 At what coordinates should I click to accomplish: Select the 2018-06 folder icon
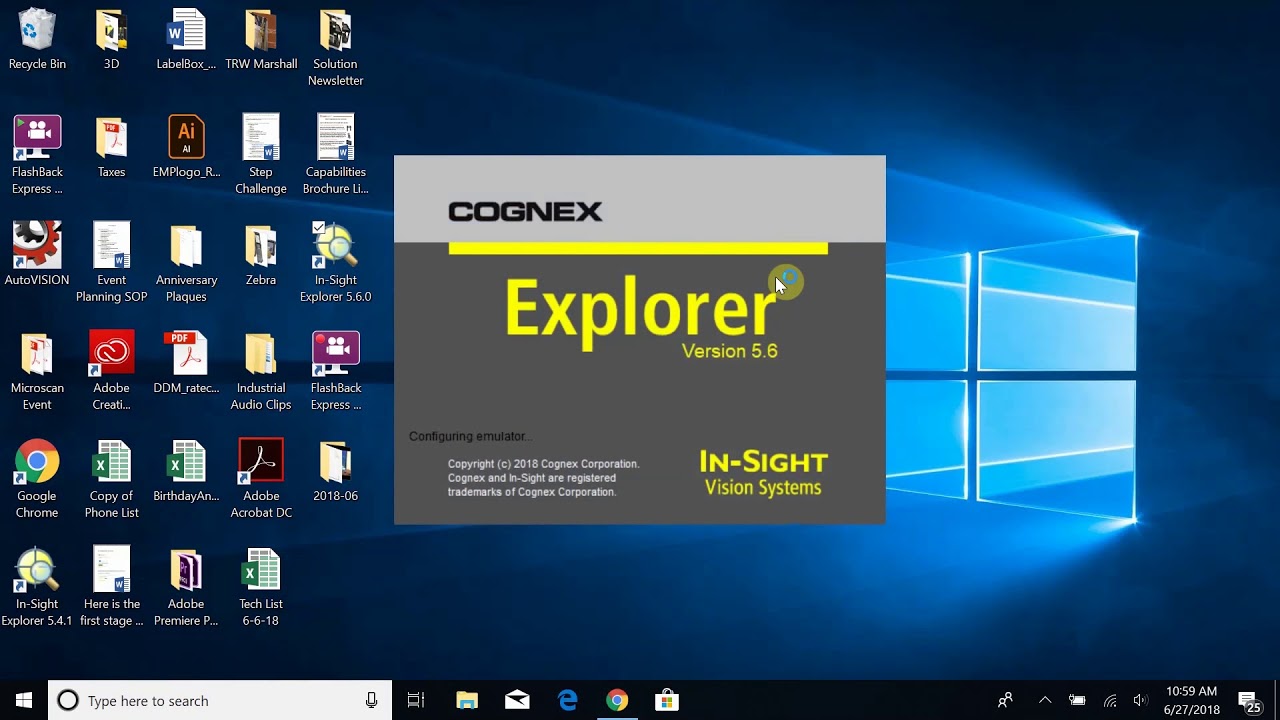335,462
